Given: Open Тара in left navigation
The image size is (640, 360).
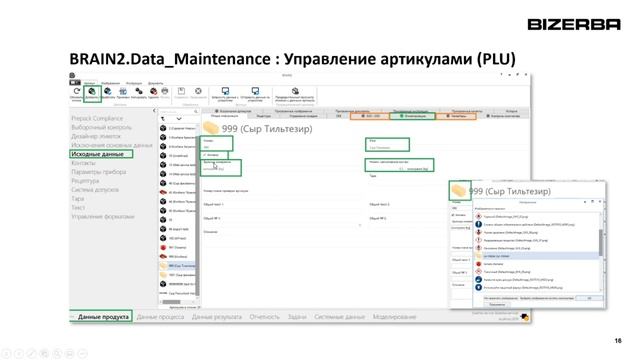Looking at the screenshot, I should [x=78, y=199].
